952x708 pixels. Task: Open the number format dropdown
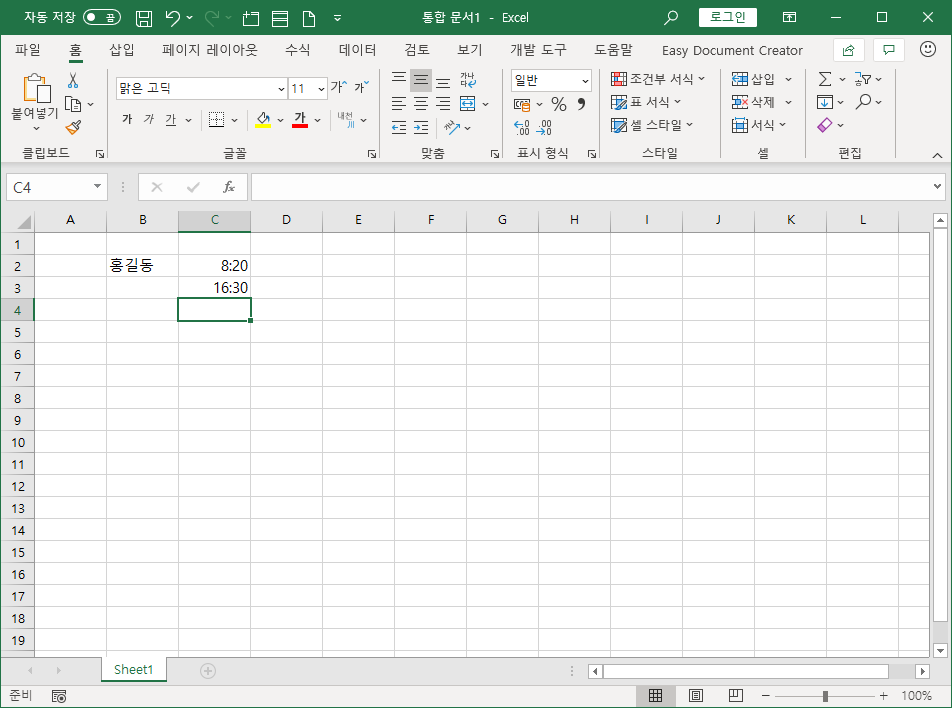tap(585, 80)
